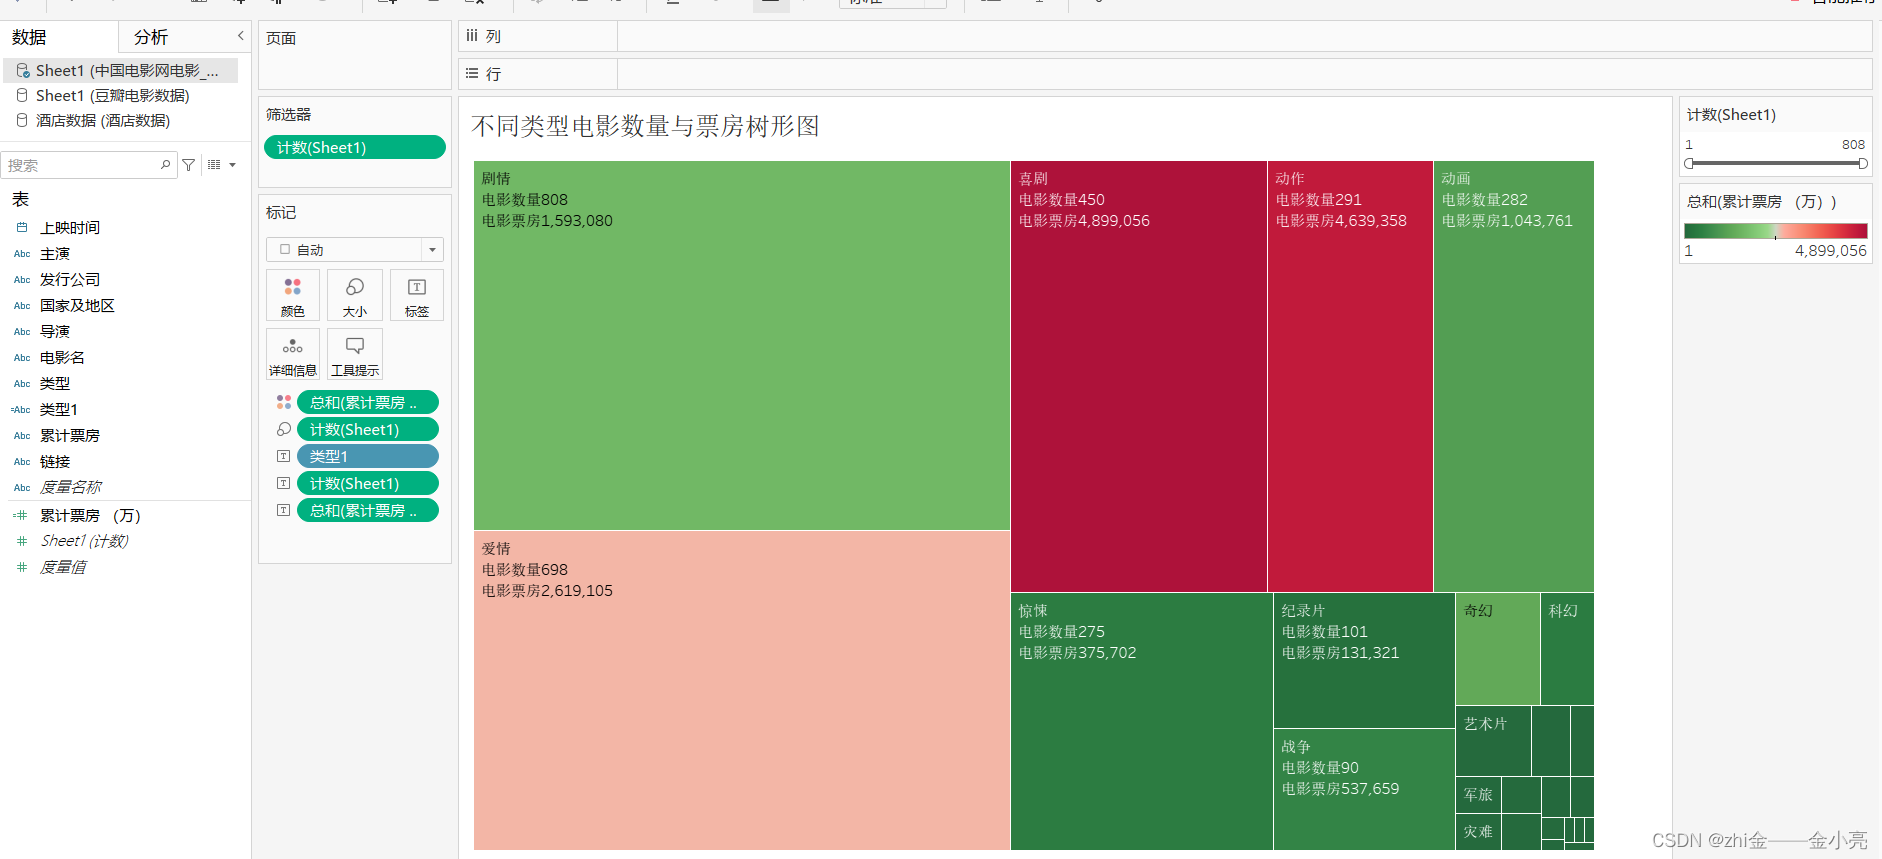Click the 808 maximum value in the filter
1882x859 pixels.
point(1853,144)
